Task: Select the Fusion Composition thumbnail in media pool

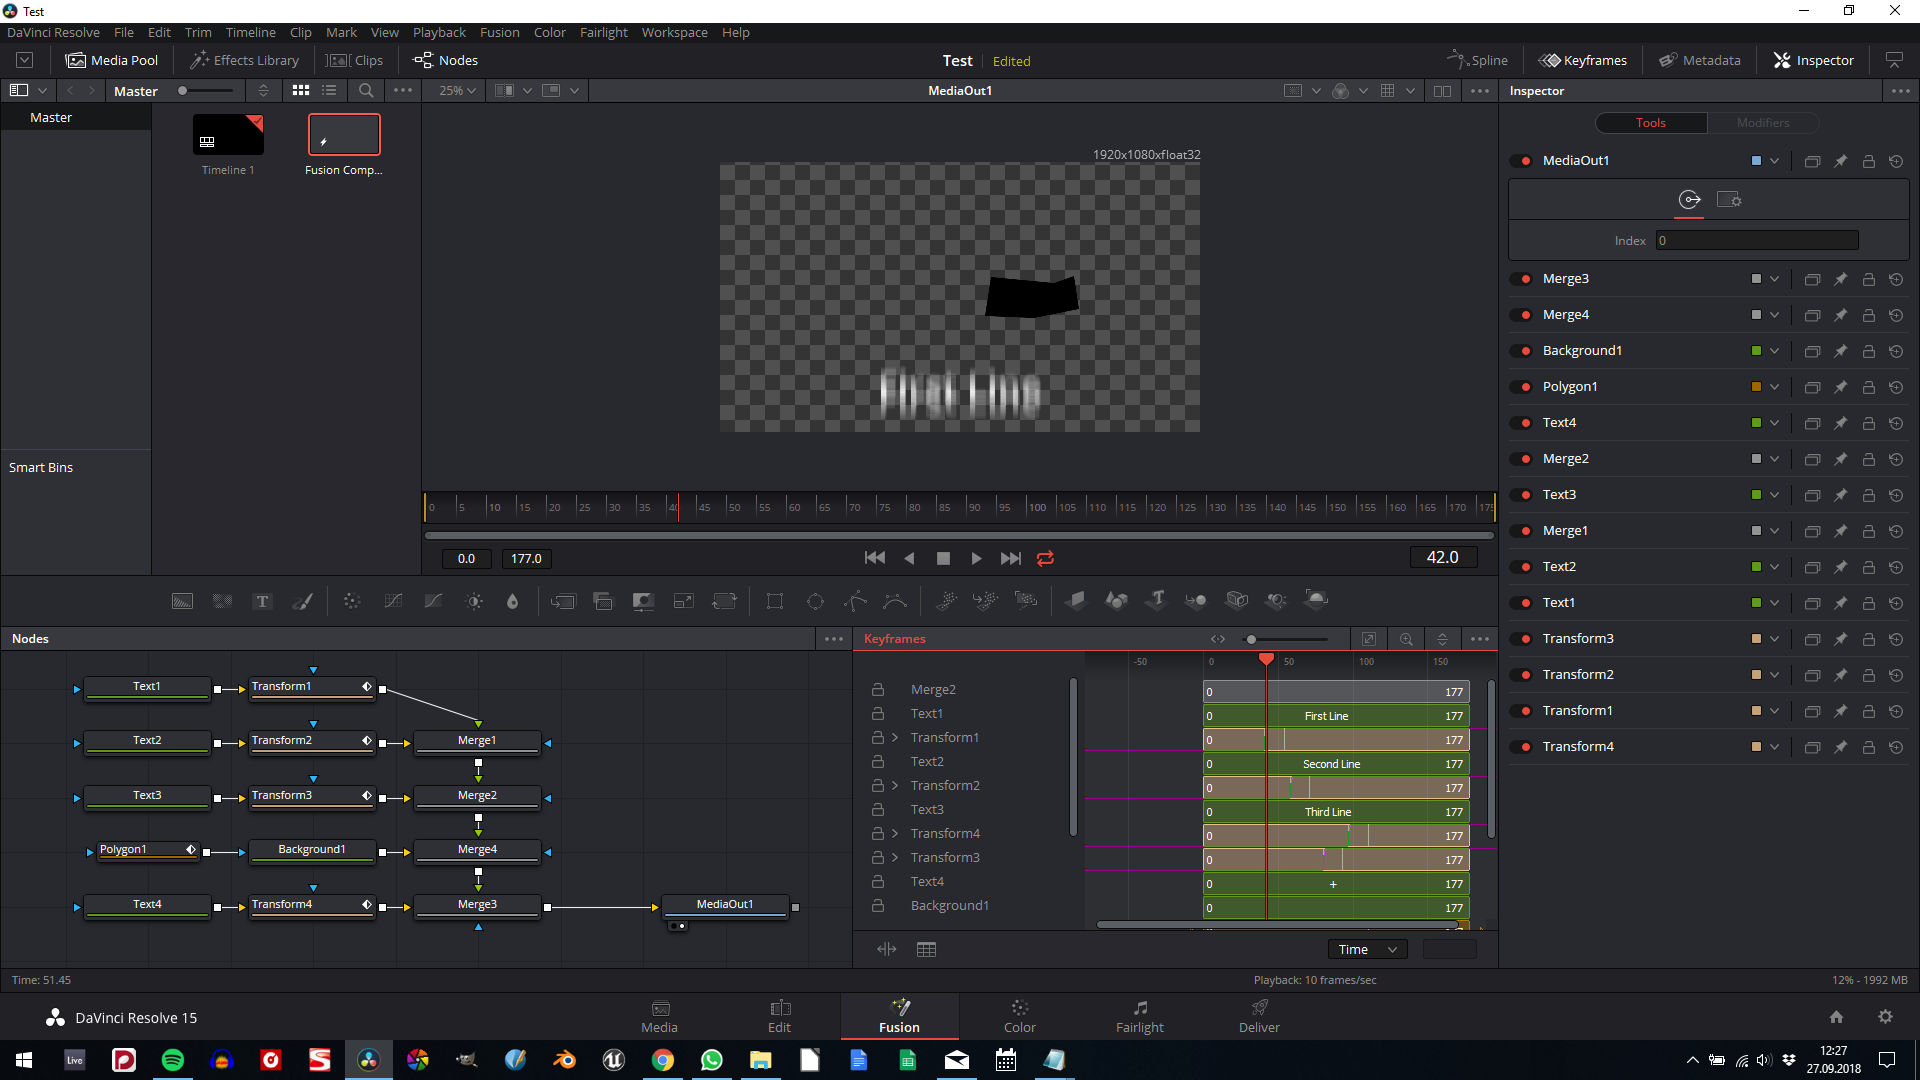Action: [x=344, y=135]
